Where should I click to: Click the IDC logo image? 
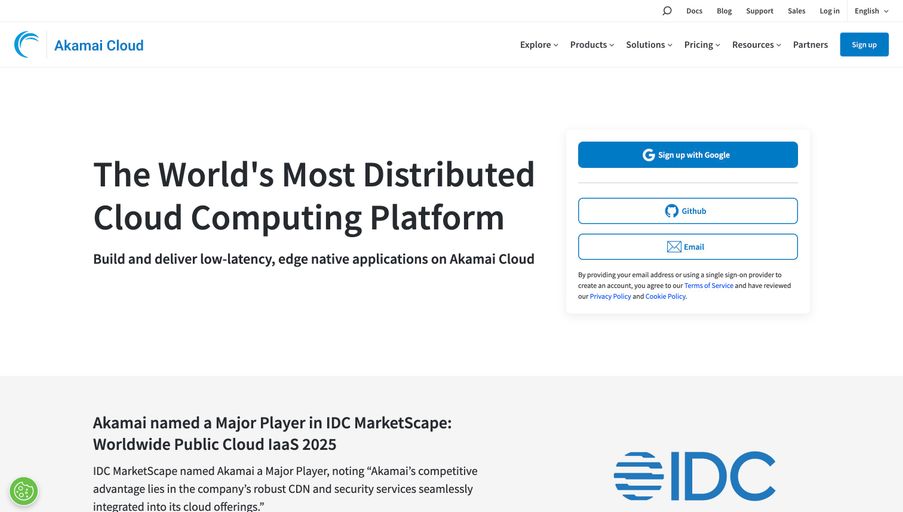(694, 476)
